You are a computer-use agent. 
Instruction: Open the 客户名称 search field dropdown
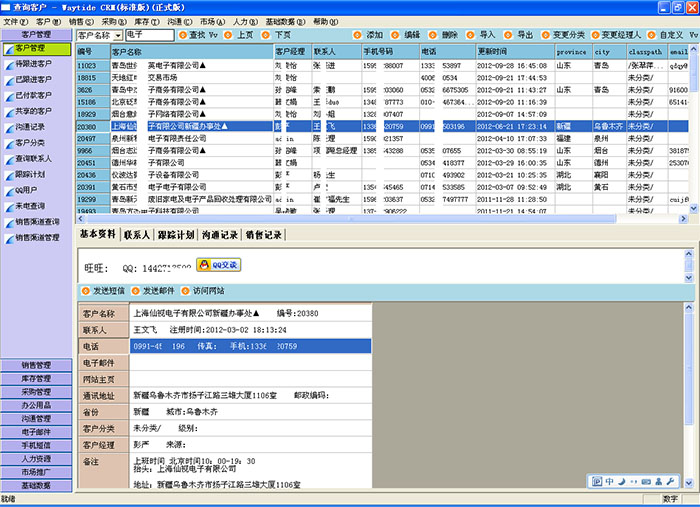pos(117,35)
